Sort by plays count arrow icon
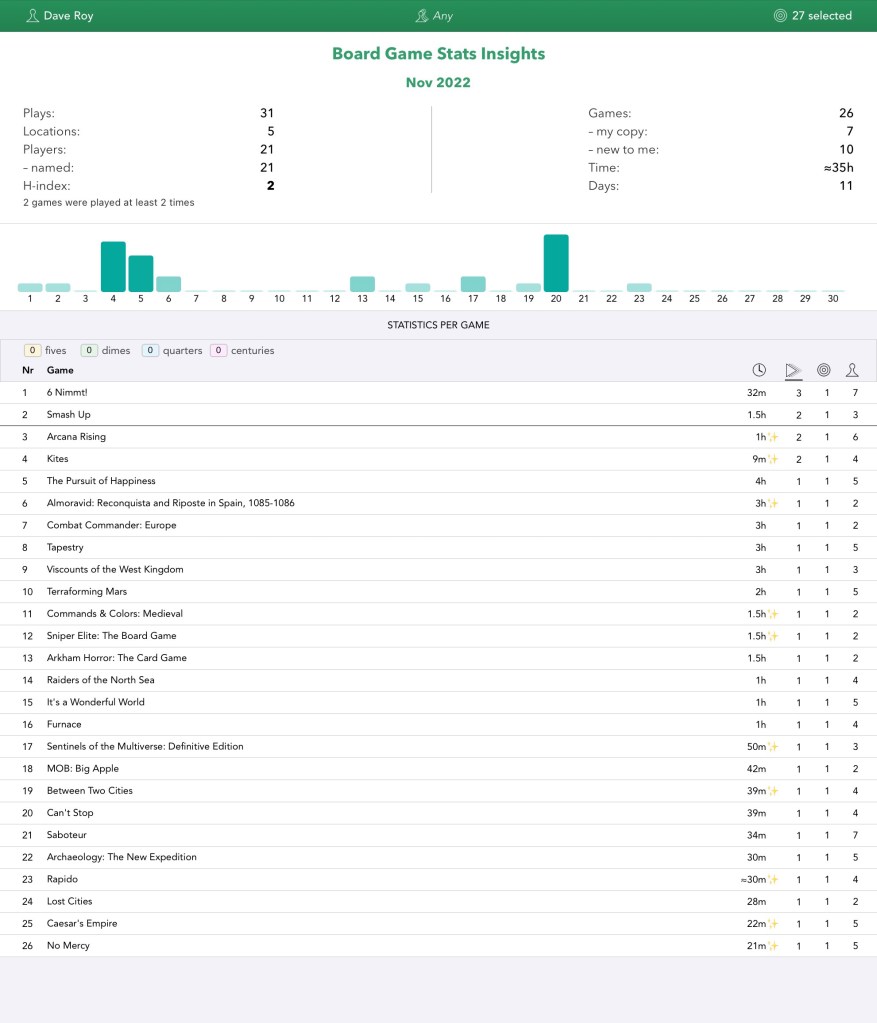877x1023 pixels. [x=793, y=370]
